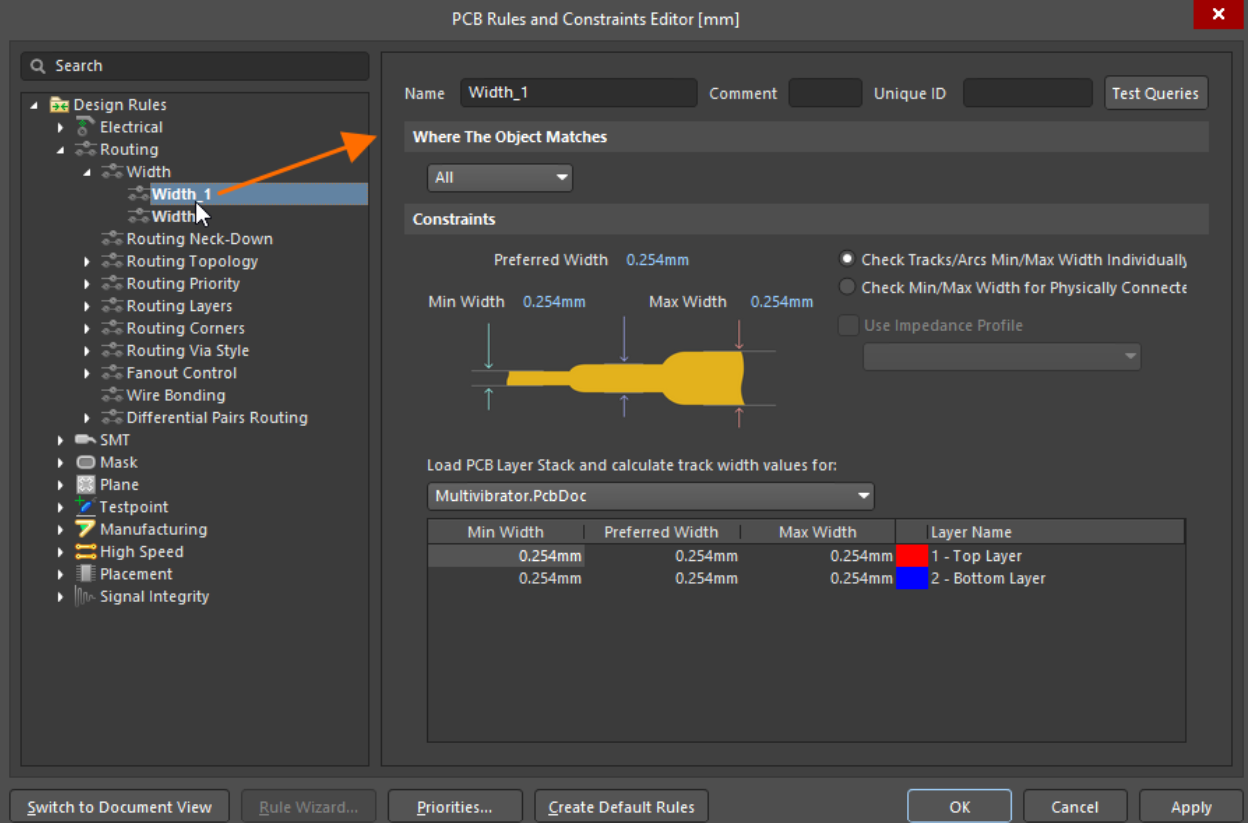Click the Plane category icon
1248x823 pixels.
[x=86, y=485]
